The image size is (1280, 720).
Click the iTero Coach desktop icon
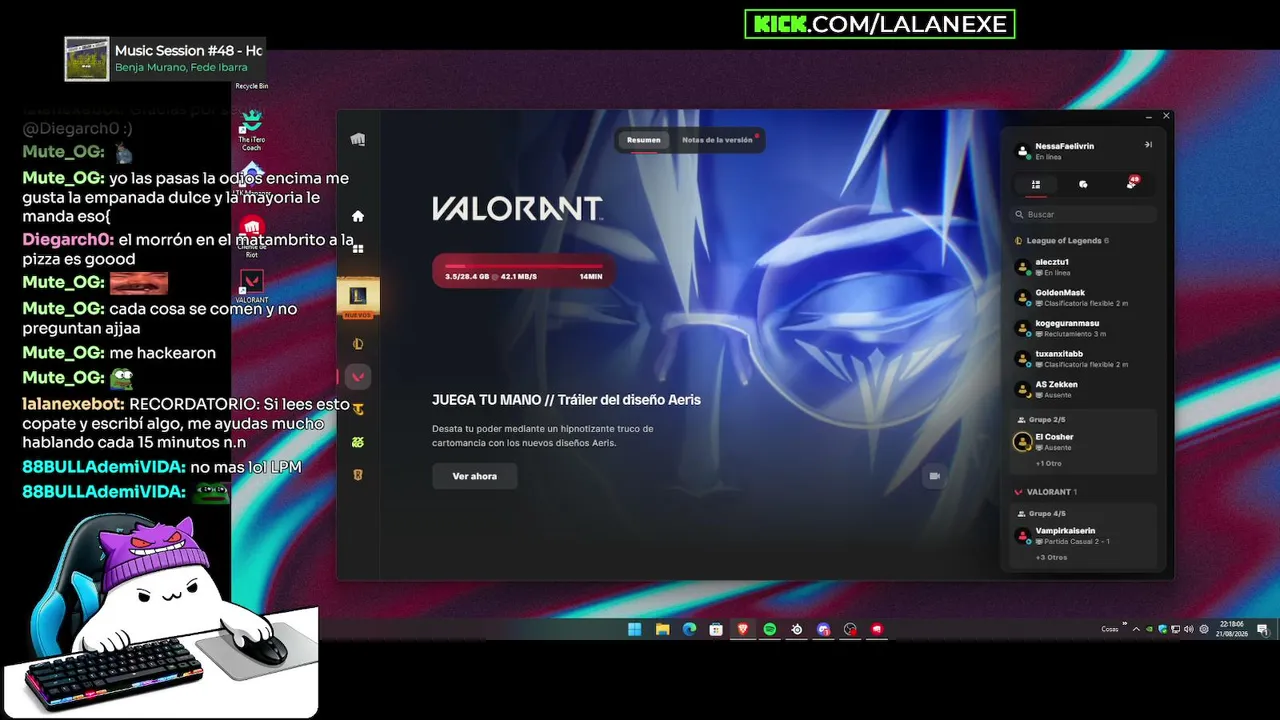[x=252, y=130]
